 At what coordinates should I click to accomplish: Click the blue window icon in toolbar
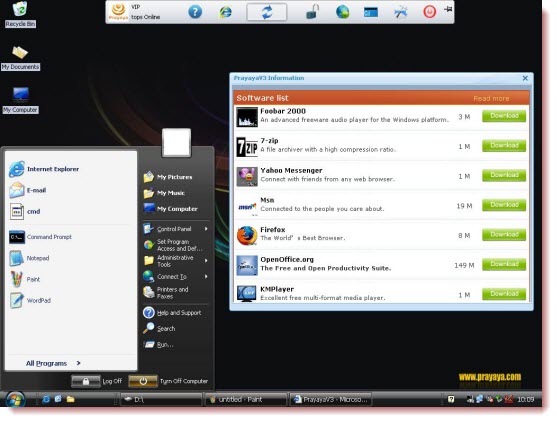[x=371, y=12]
